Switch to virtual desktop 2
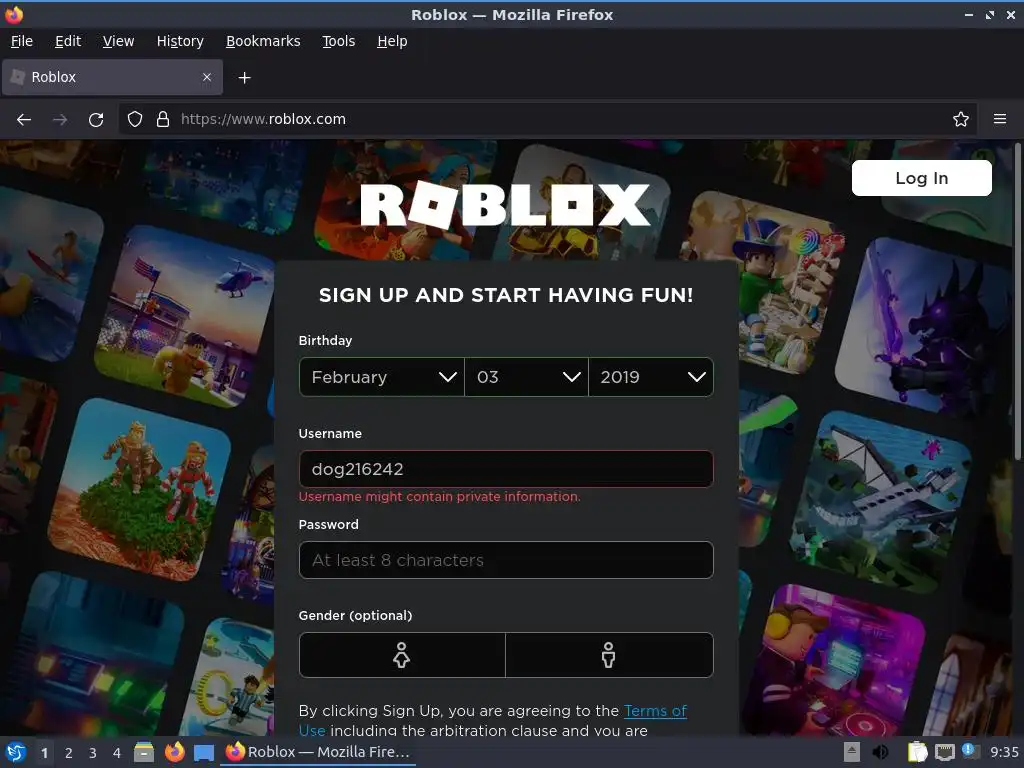The image size is (1024, 768). (x=69, y=753)
